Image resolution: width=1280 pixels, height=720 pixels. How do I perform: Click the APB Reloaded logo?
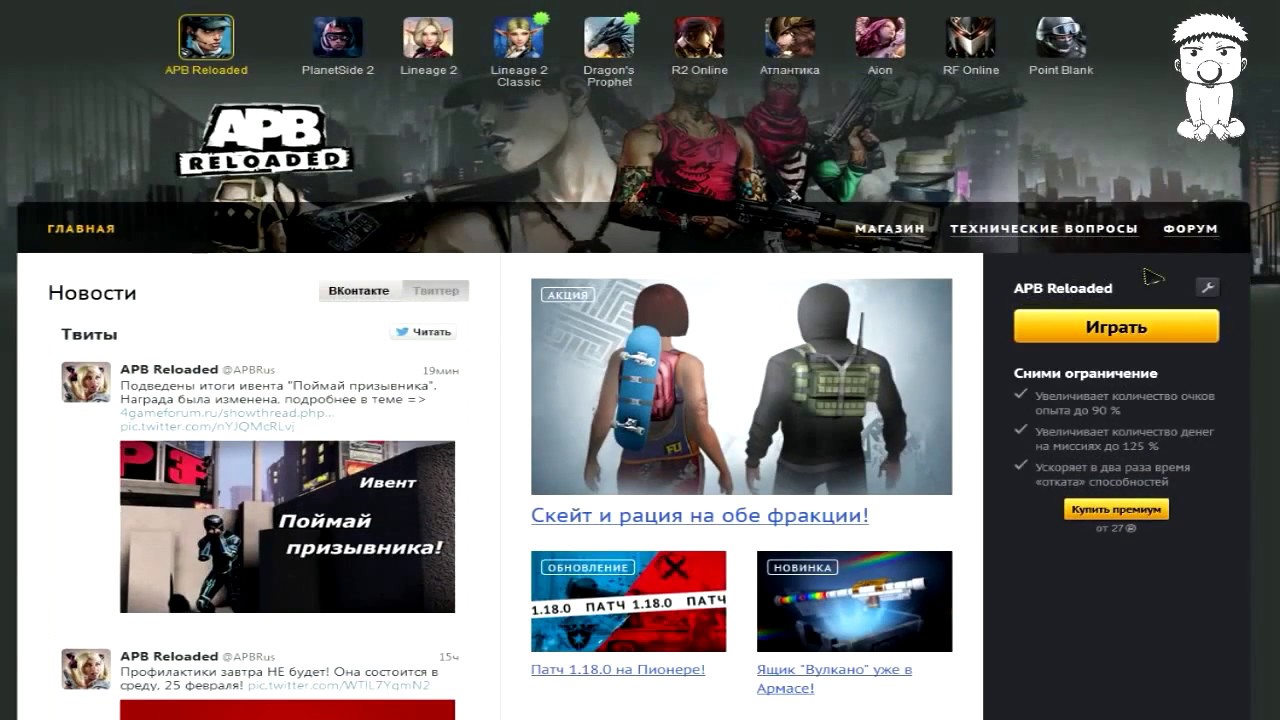tap(265, 140)
